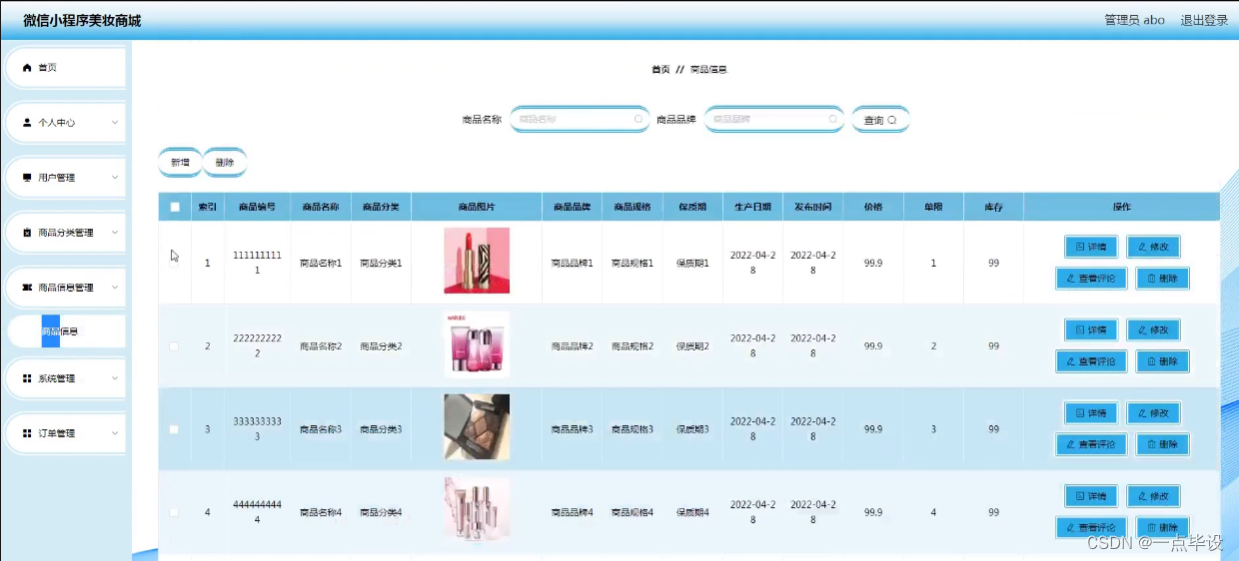
Task: Click in the 商品品牌 search input
Action: click(x=774, y=119)
